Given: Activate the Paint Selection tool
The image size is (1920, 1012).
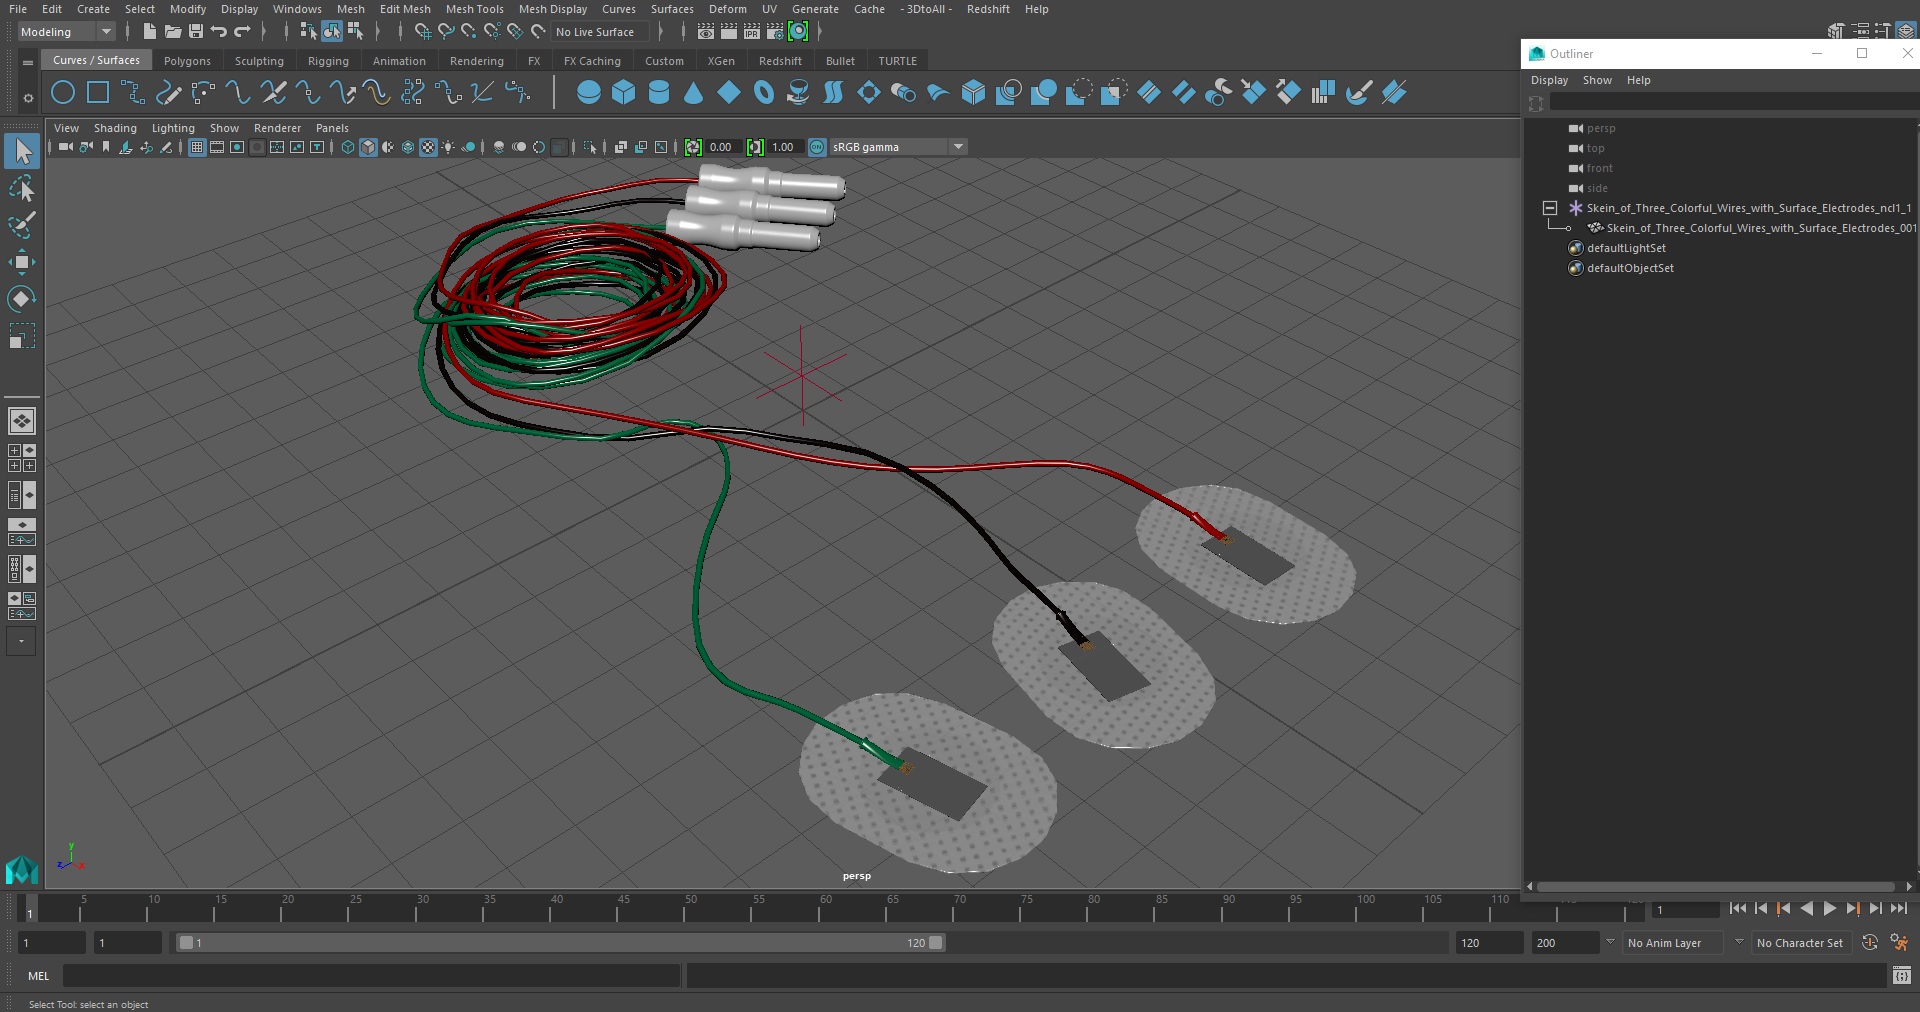Looking at the screenshot, I should tap(22, 225).
